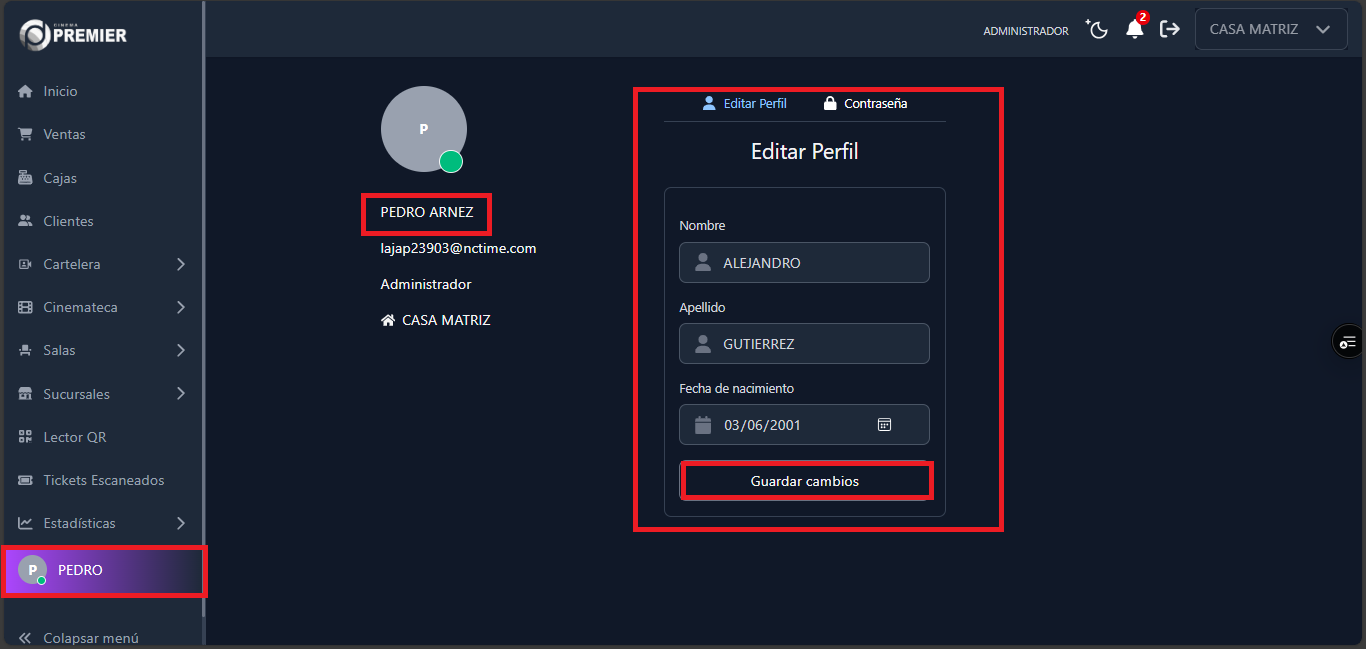Open Lector QR scanner
Image resolution: width=1366 pixels, height=649 pixels.
click(74, 437)
